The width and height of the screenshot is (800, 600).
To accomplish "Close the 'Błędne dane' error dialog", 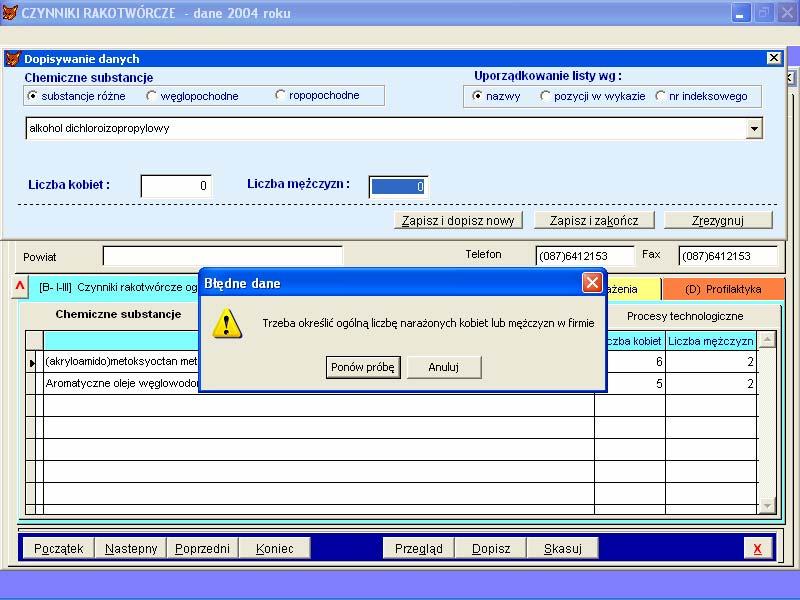I will coord(592,282).
